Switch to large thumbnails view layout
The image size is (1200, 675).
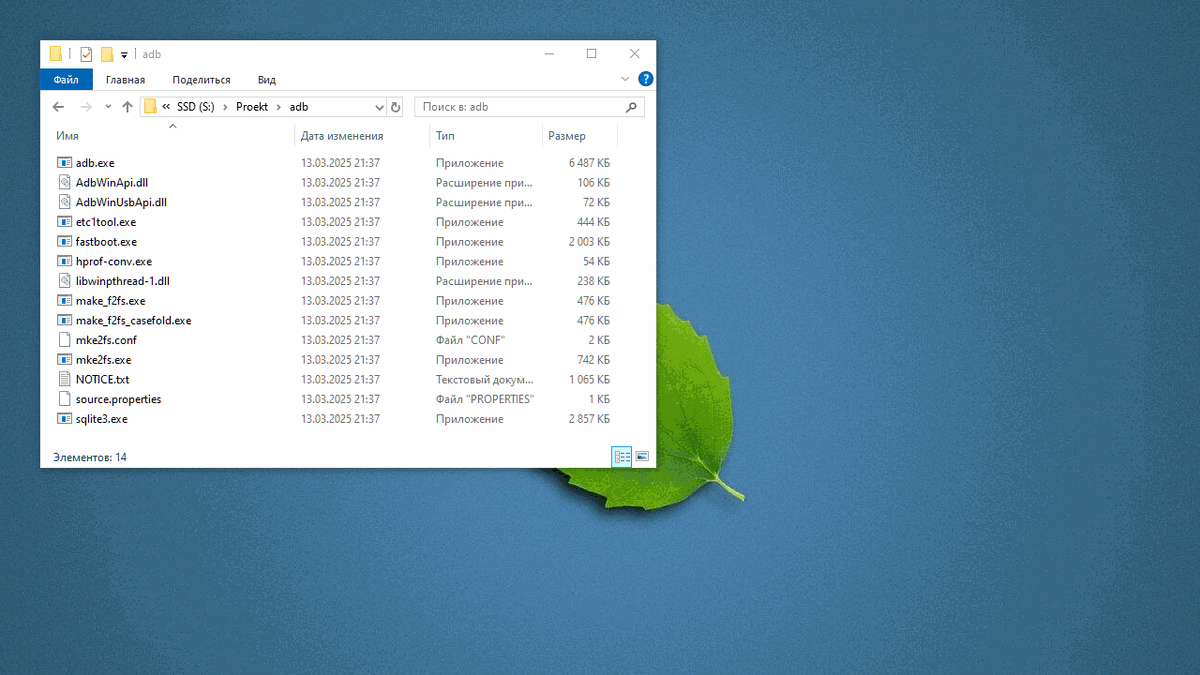[x=642, y=457]
